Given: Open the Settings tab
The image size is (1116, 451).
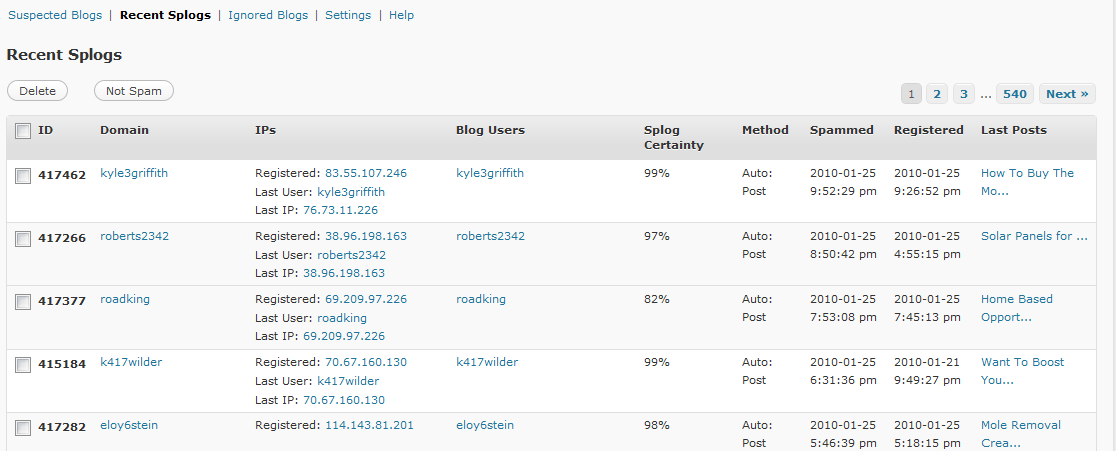Looking at the screenshot, I should (348, 15).
